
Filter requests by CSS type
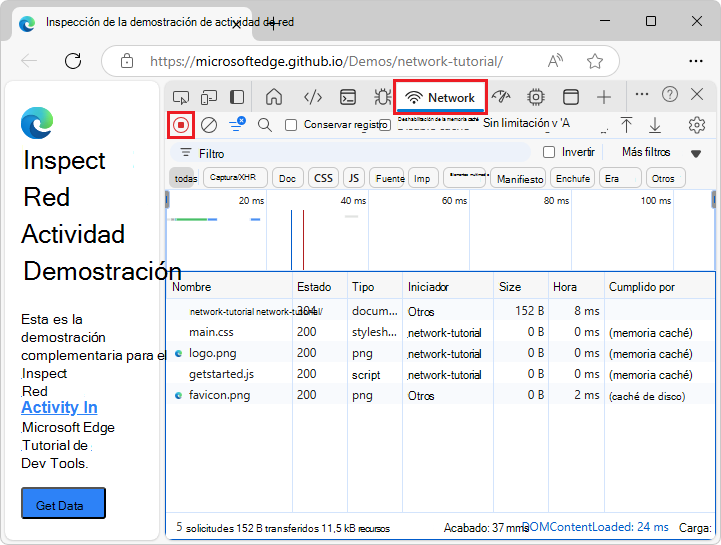323,178
